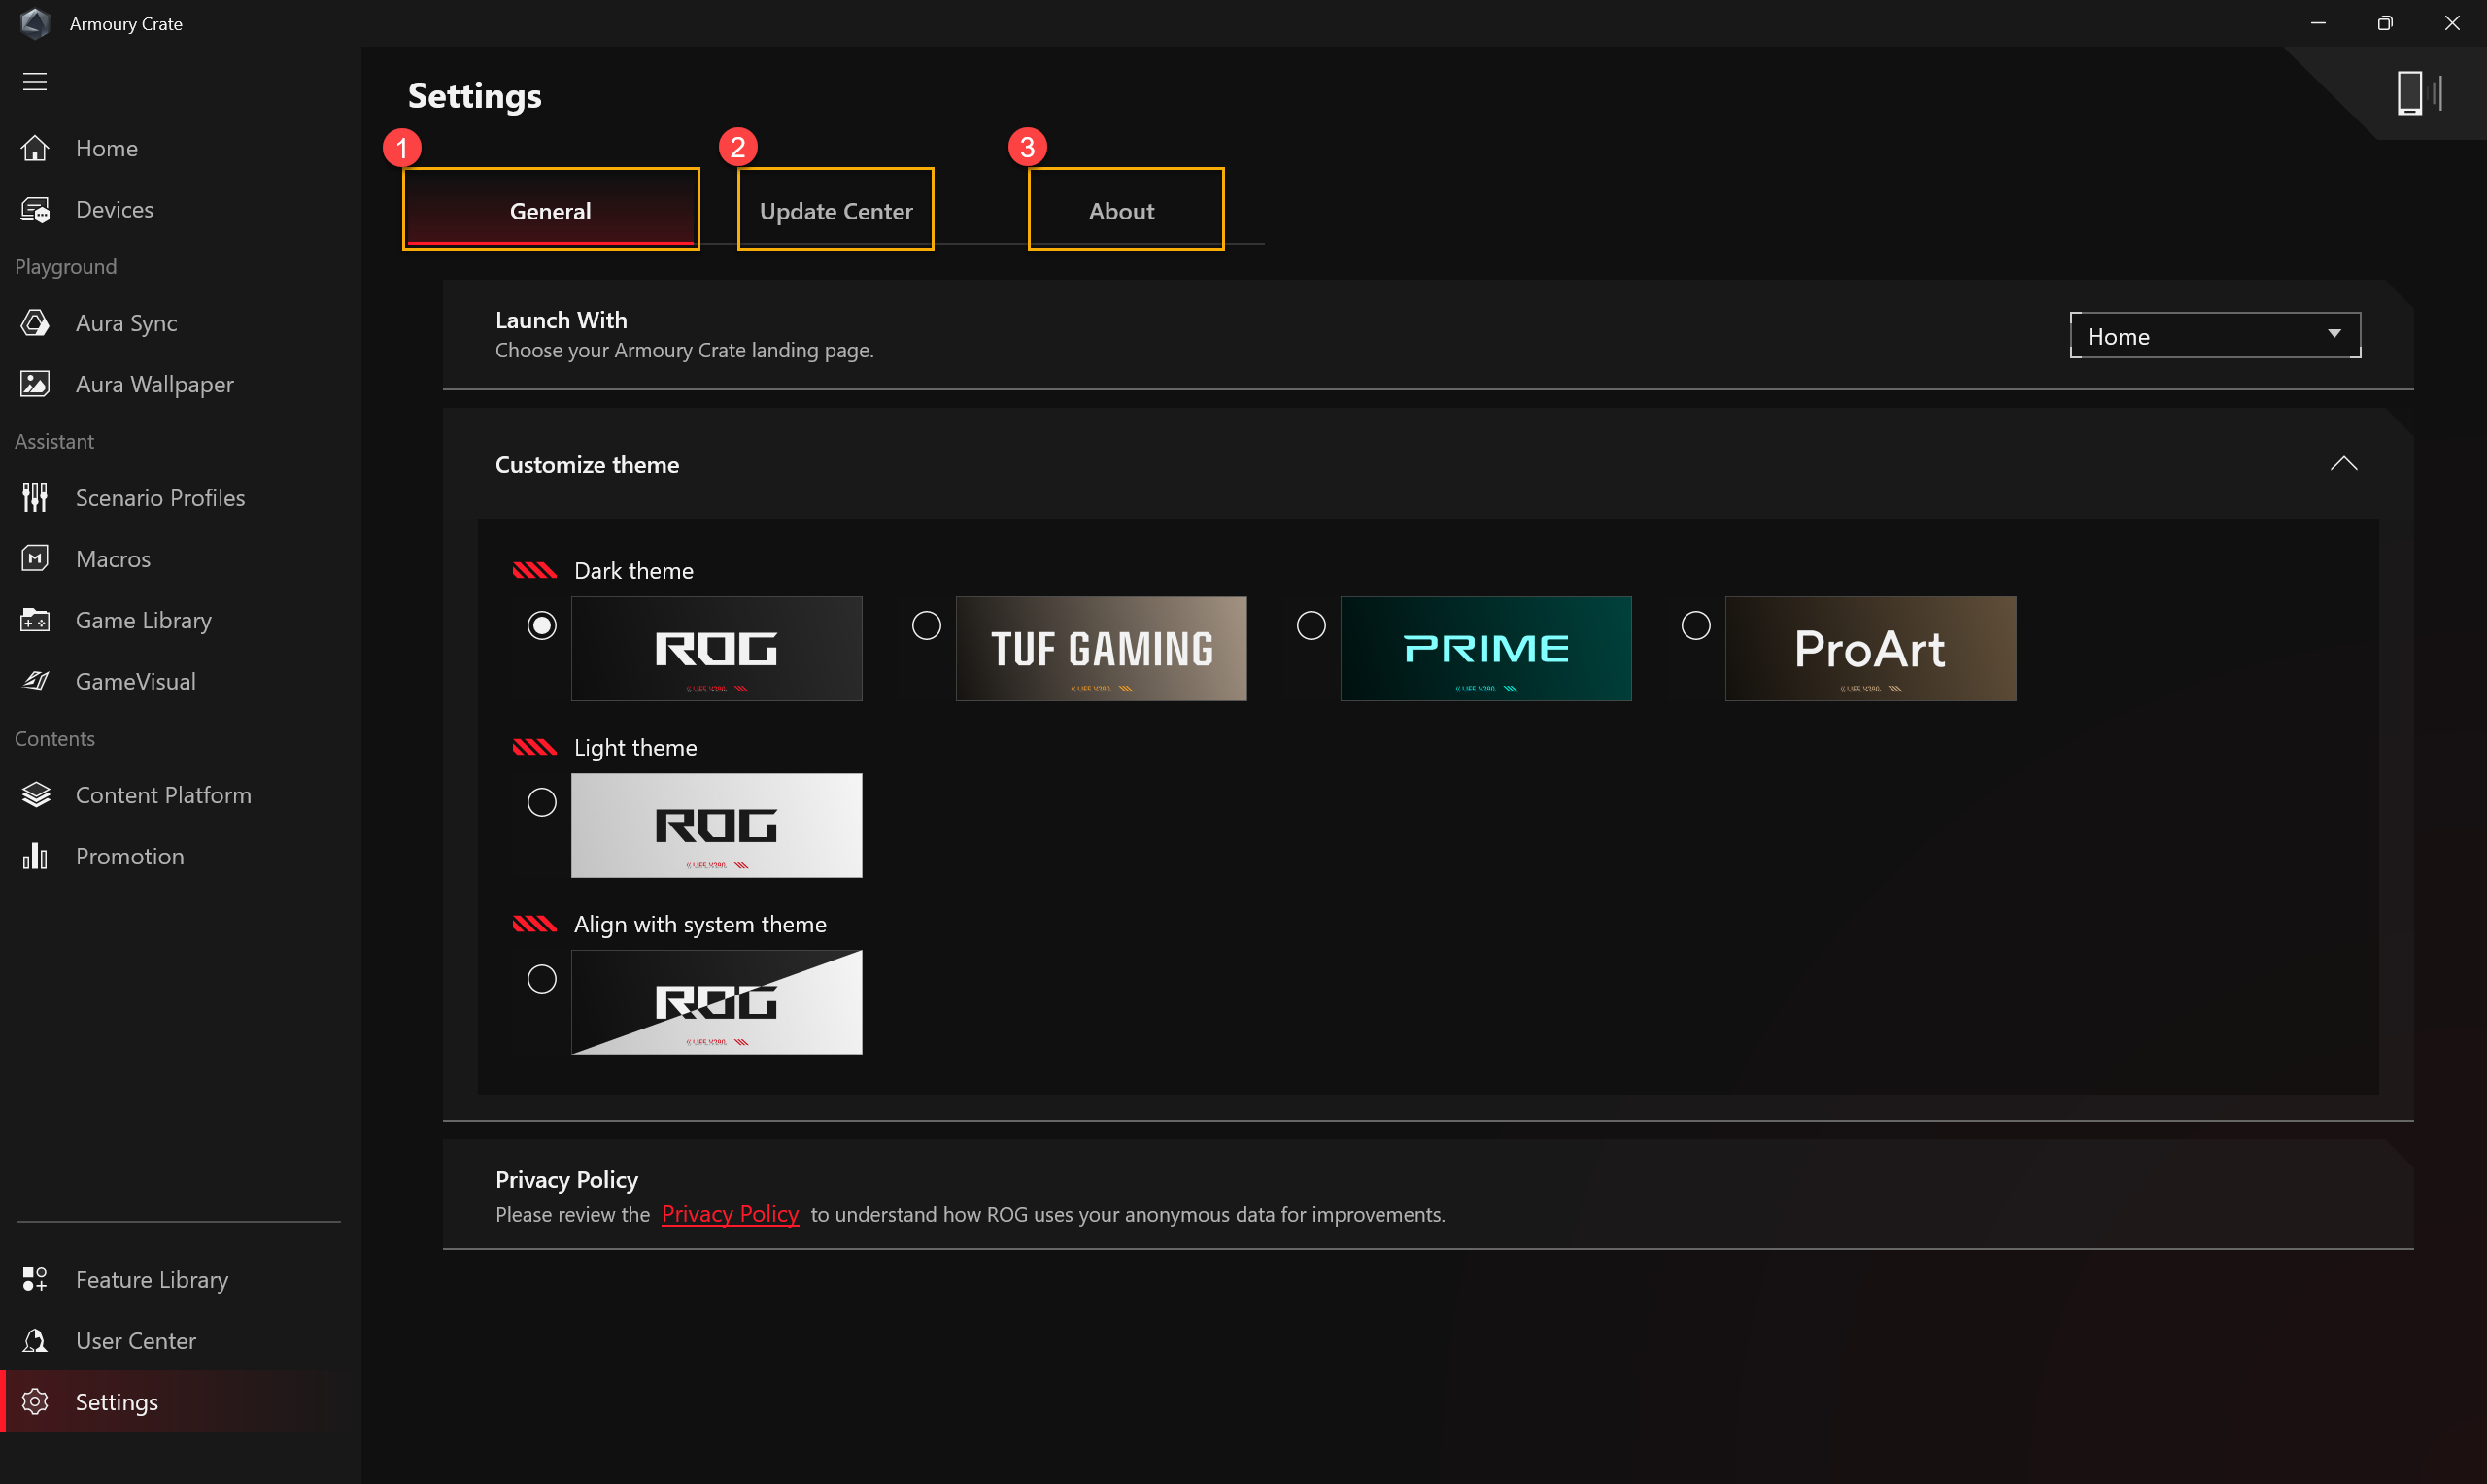Viewport: 2487px width, 1484px height.
Task: Click the Promotion bar chart icon
Action: 35,856
